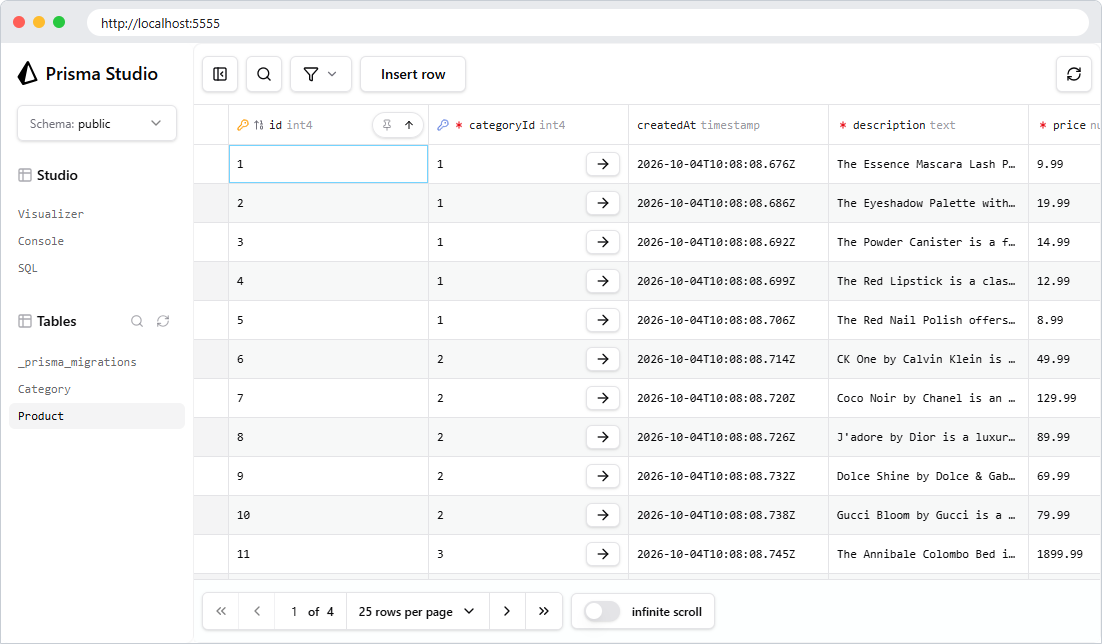1102x644 pixels.
Task: Select the id cell containing 10
Action: [328, 515]
